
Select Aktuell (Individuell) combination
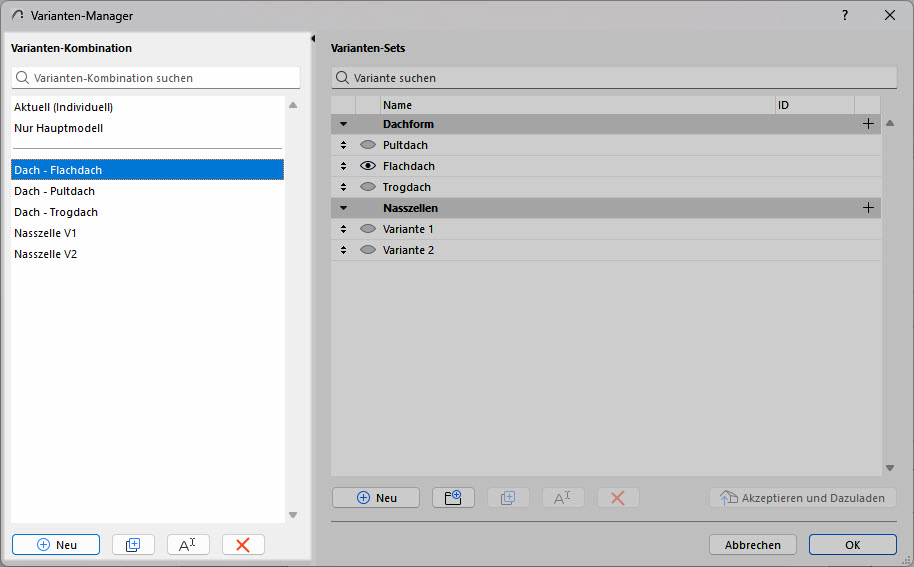coord(147,107)
